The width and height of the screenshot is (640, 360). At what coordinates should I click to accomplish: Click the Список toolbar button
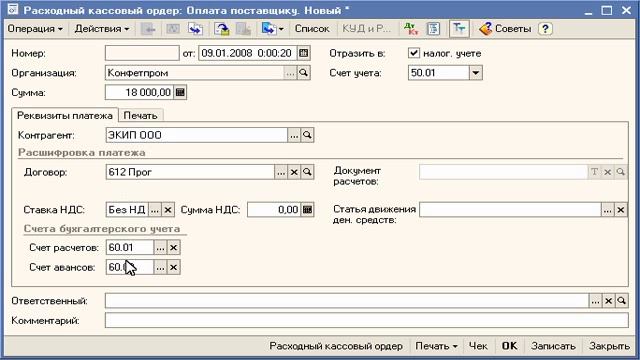pos(312,29)
